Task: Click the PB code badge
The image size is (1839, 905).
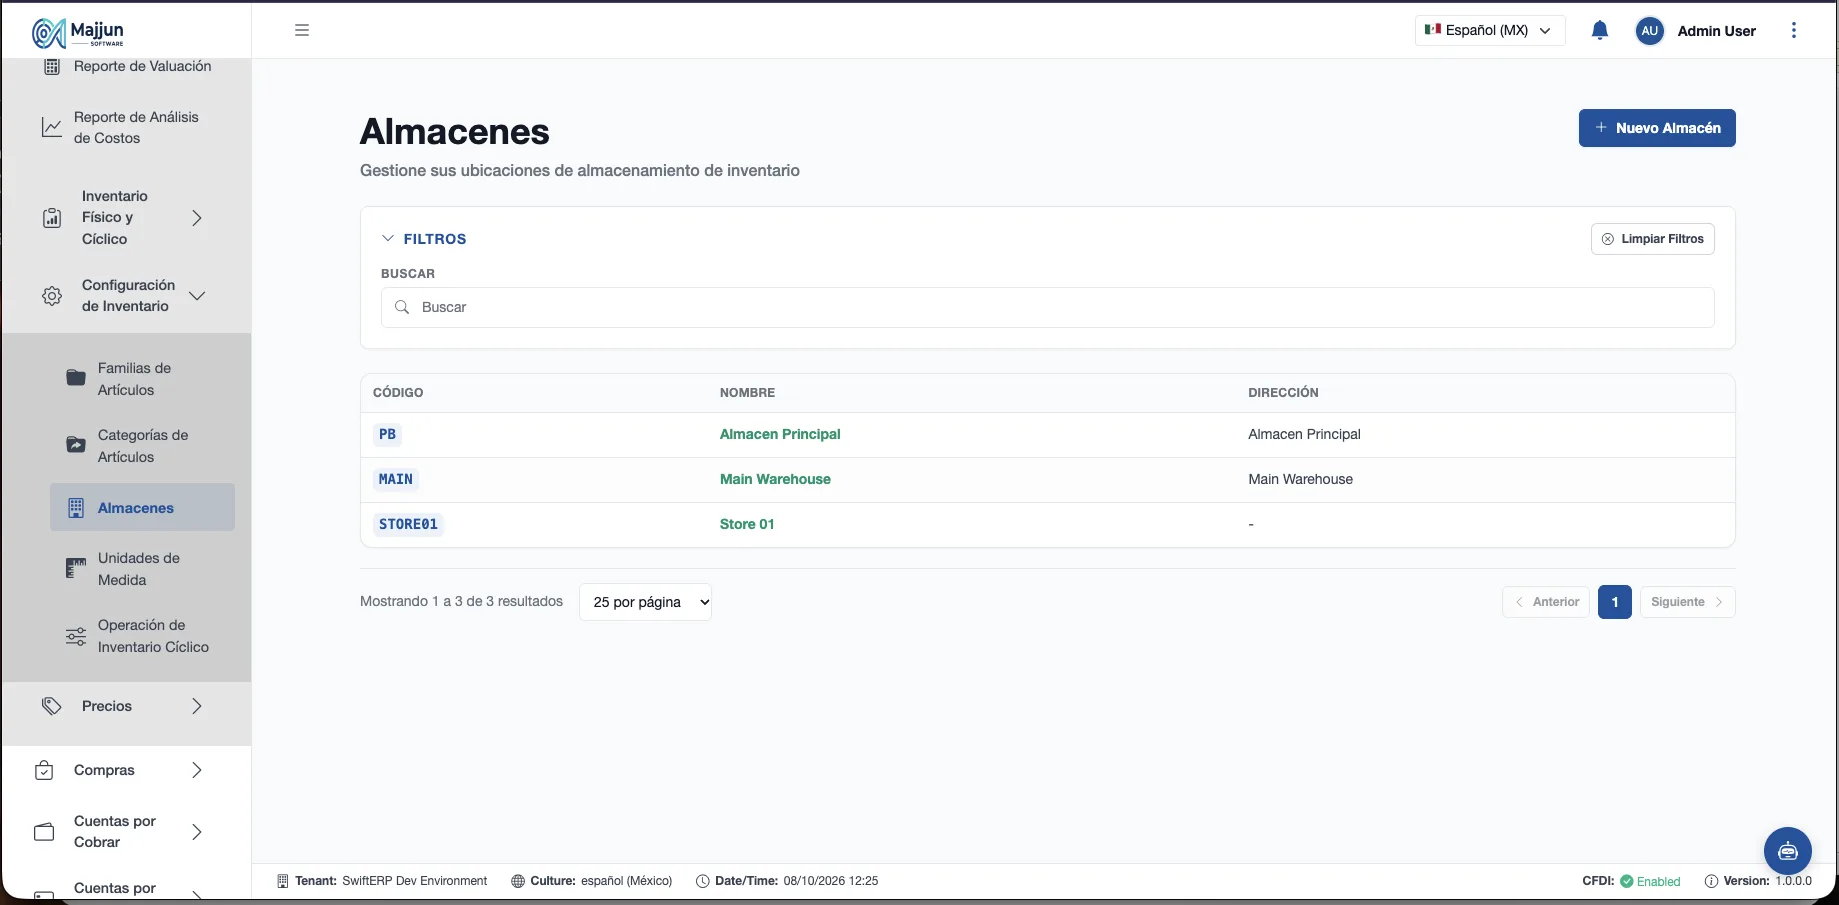Action: coord(387,434)
